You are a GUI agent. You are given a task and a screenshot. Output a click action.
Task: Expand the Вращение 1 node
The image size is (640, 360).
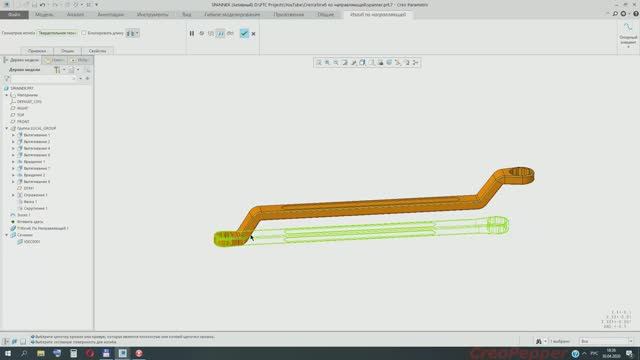click(13, 162)
